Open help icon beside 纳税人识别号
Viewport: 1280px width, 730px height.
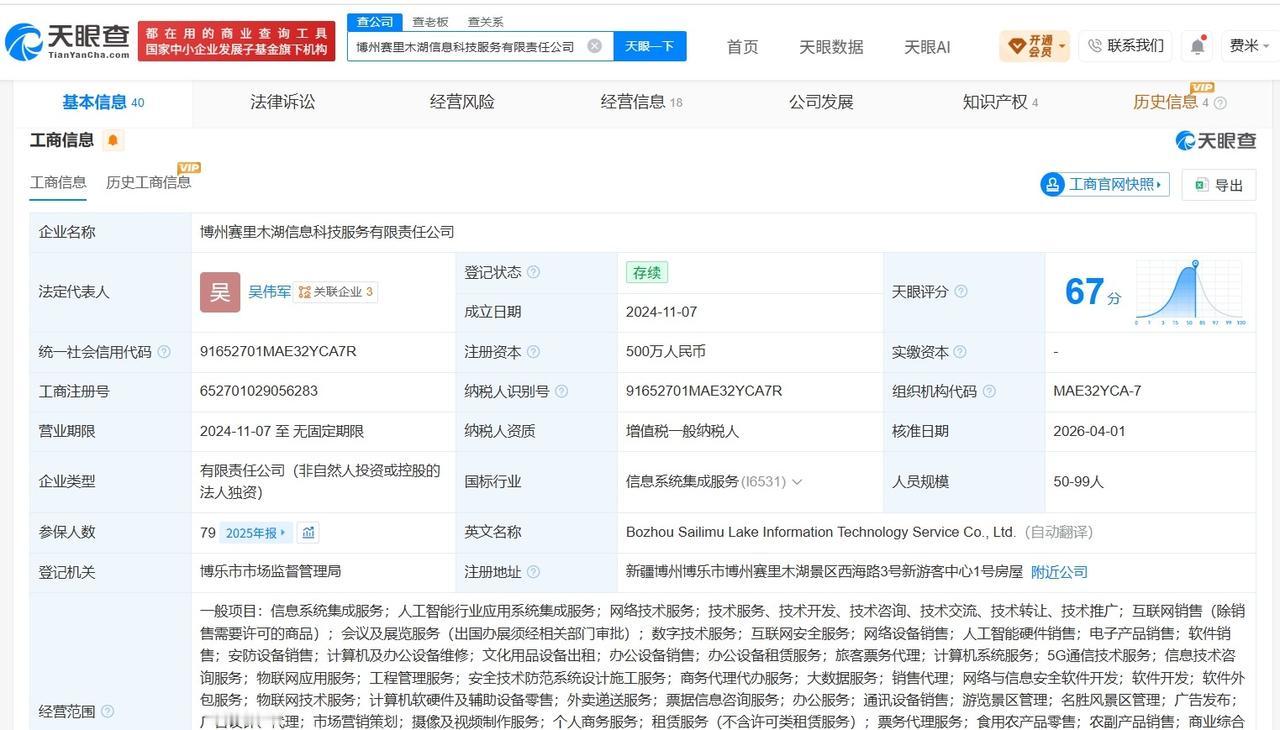pos(561,392)
